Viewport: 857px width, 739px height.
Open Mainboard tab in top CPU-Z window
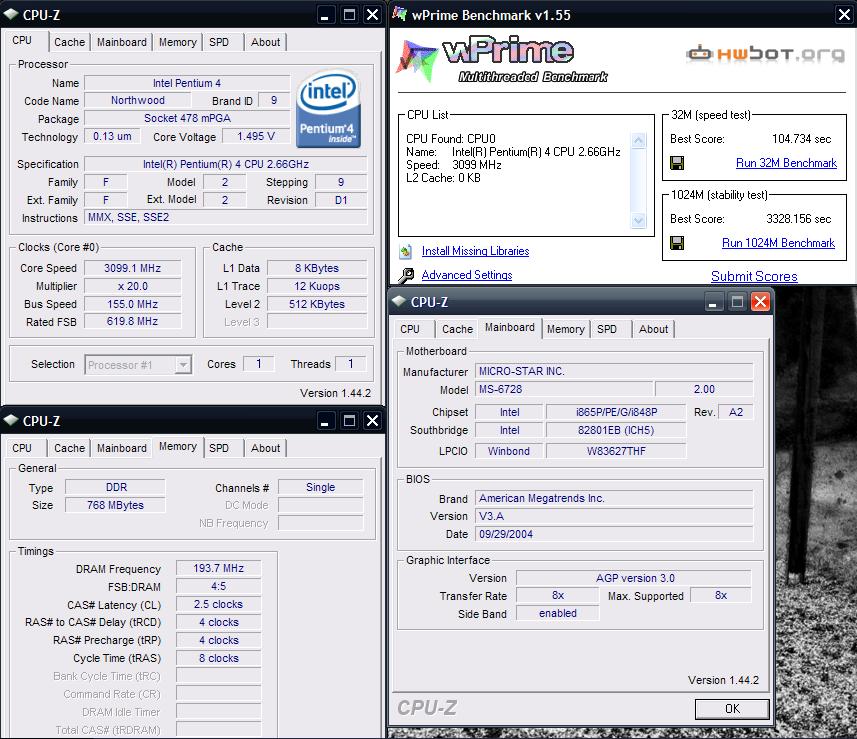pyautogui.click(x=122, y=42)
